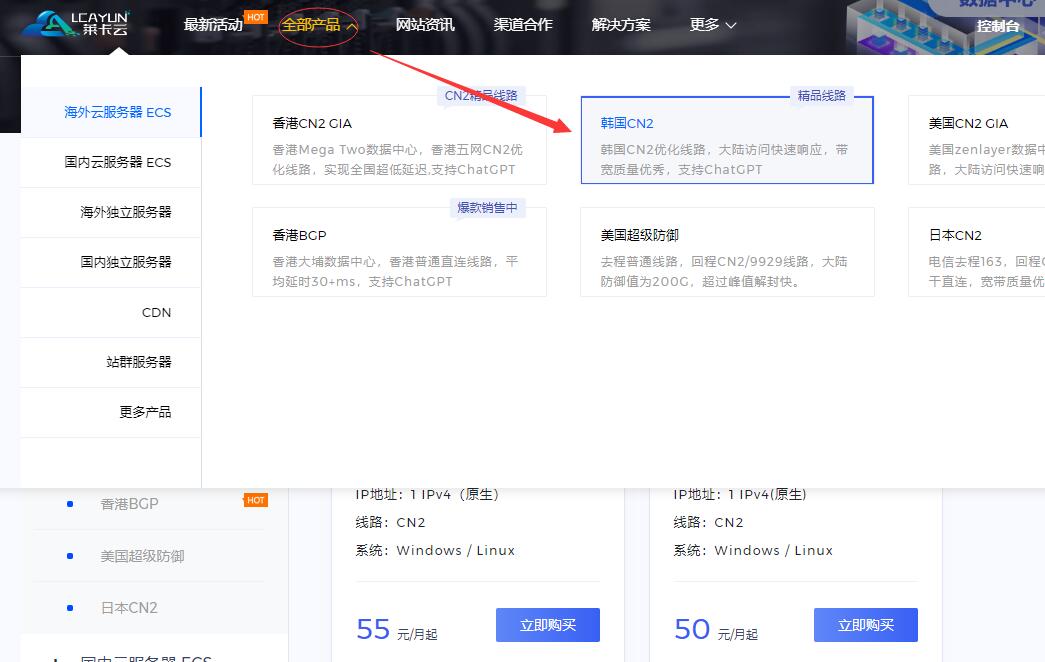Image resolution: width=1045 pixels, height=662 pixels.
Task: Select 香港BGP in the left sidebar list
Action: (x=129, y=504)
